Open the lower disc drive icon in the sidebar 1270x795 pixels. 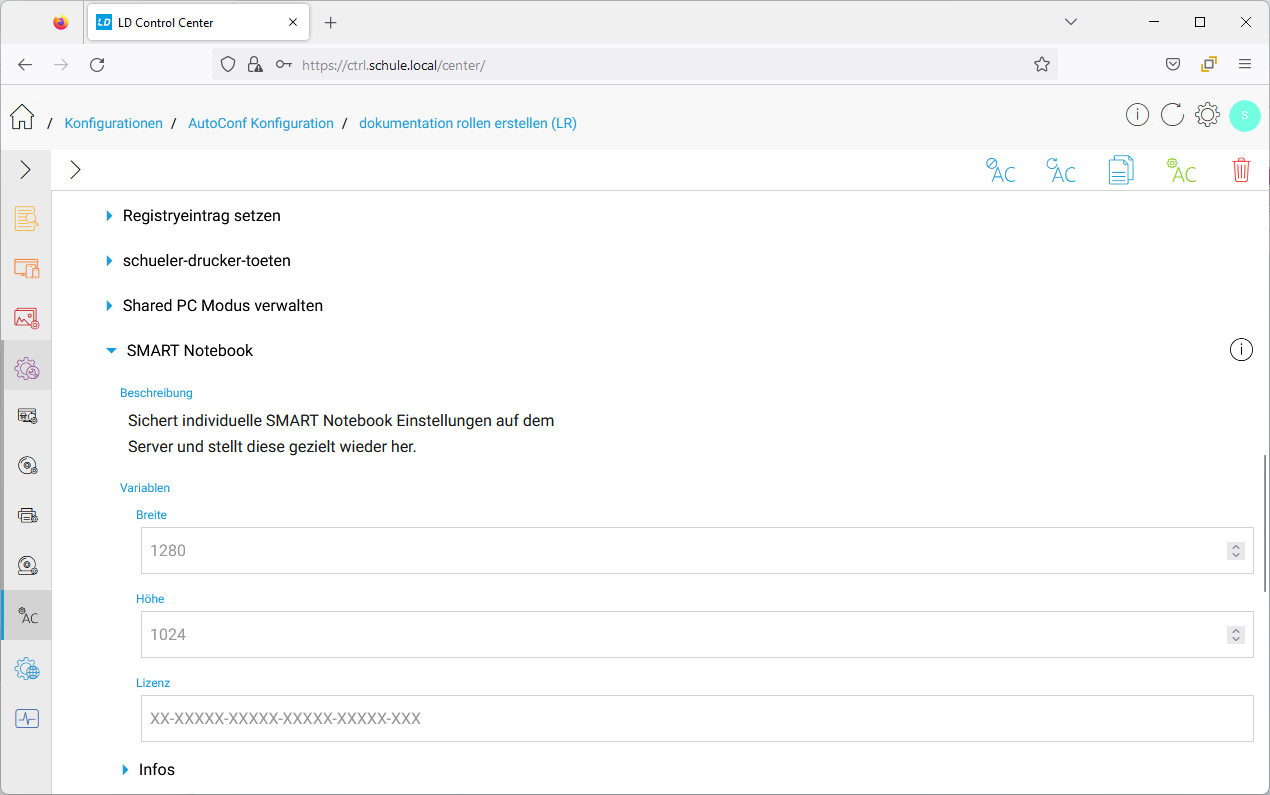pyautogui.click(x=27, y=566)
